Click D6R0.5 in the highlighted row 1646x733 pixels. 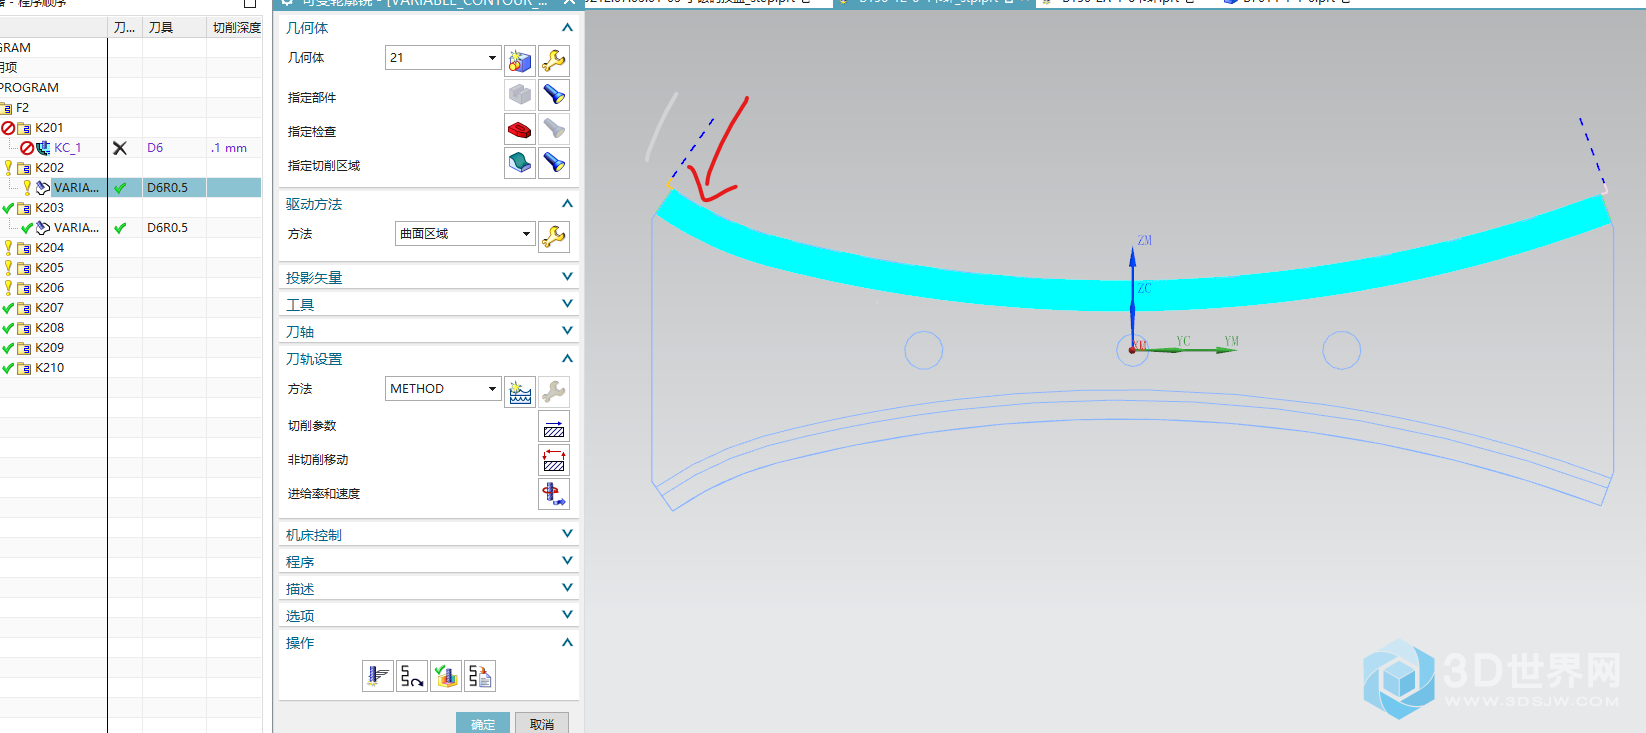(x=167, y=188)
